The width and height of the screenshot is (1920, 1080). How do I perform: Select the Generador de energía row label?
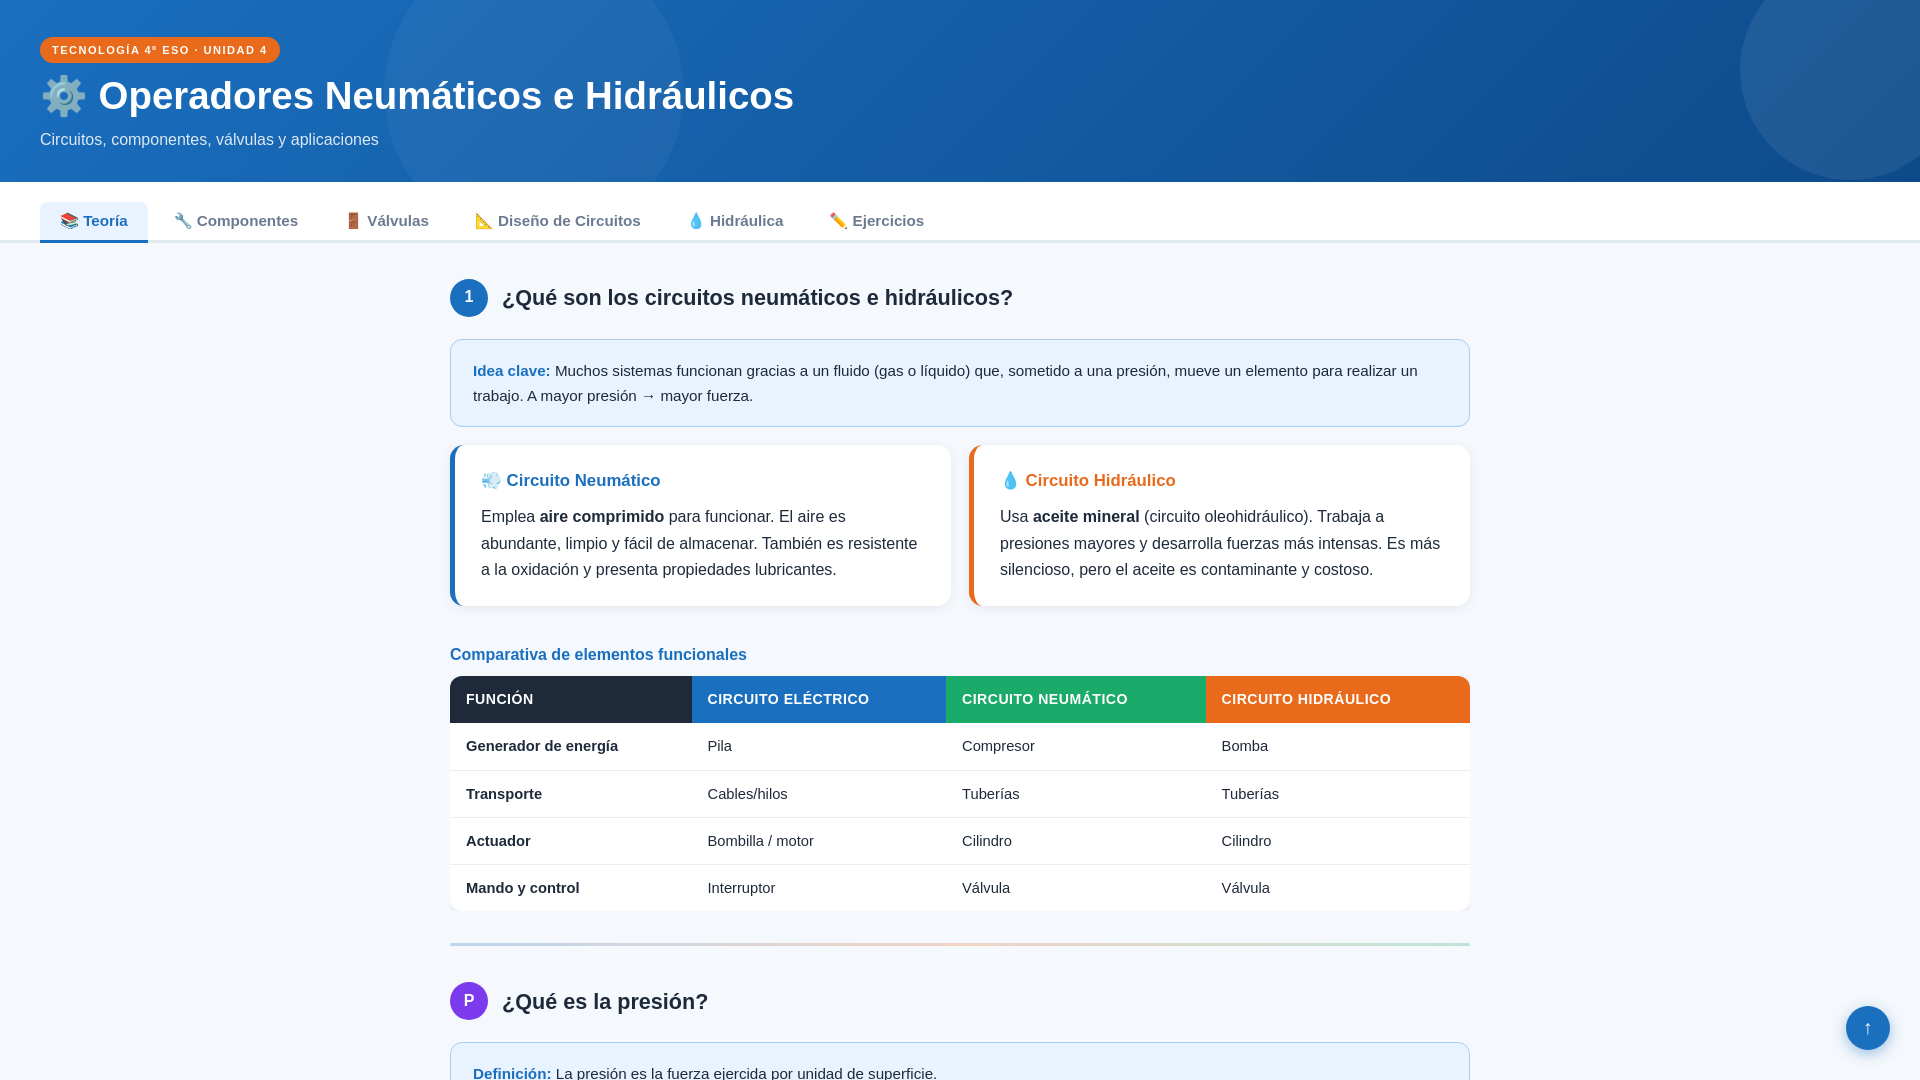(542, 746)
